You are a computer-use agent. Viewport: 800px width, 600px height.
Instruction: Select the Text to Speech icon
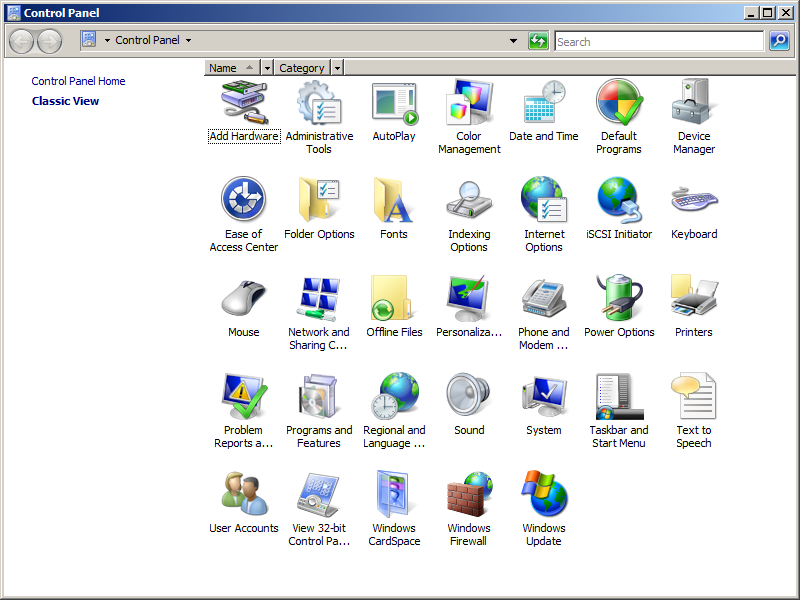(693, 398)
